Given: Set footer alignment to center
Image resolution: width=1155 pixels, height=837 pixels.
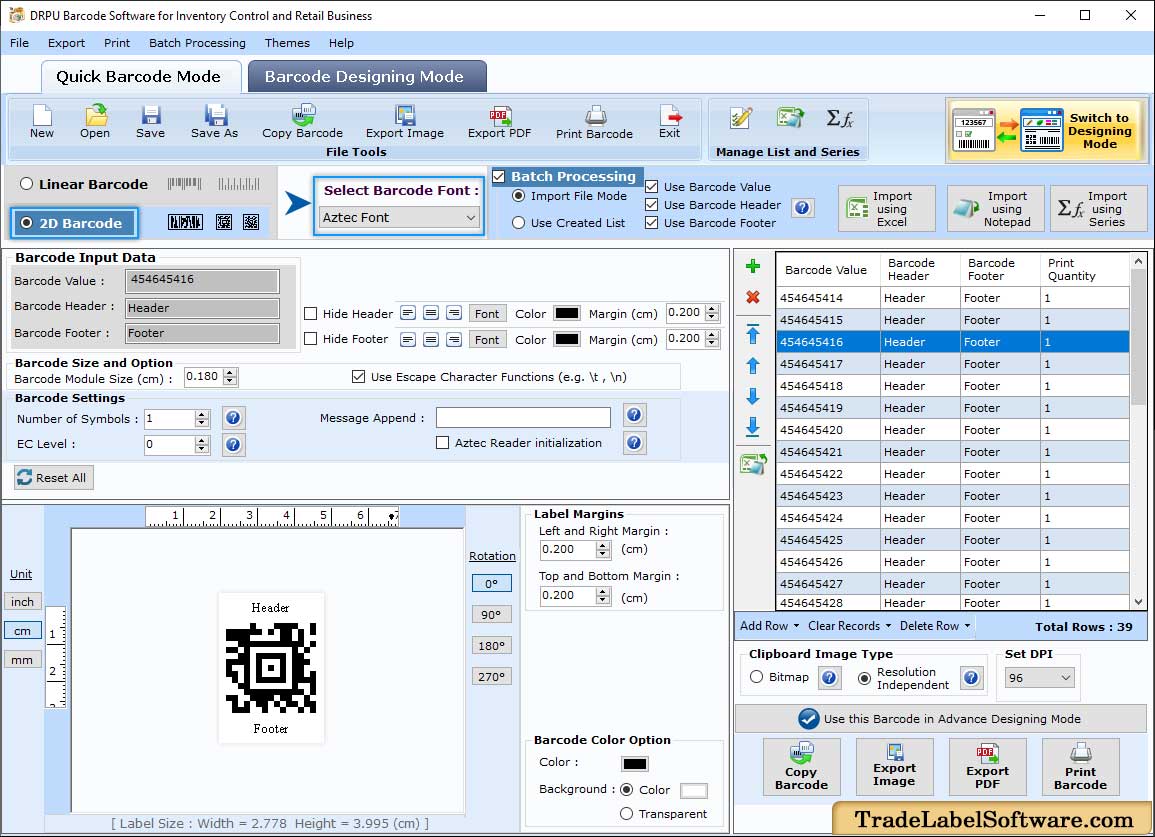Looking at the screenshot, I should (x=432, y=340).
